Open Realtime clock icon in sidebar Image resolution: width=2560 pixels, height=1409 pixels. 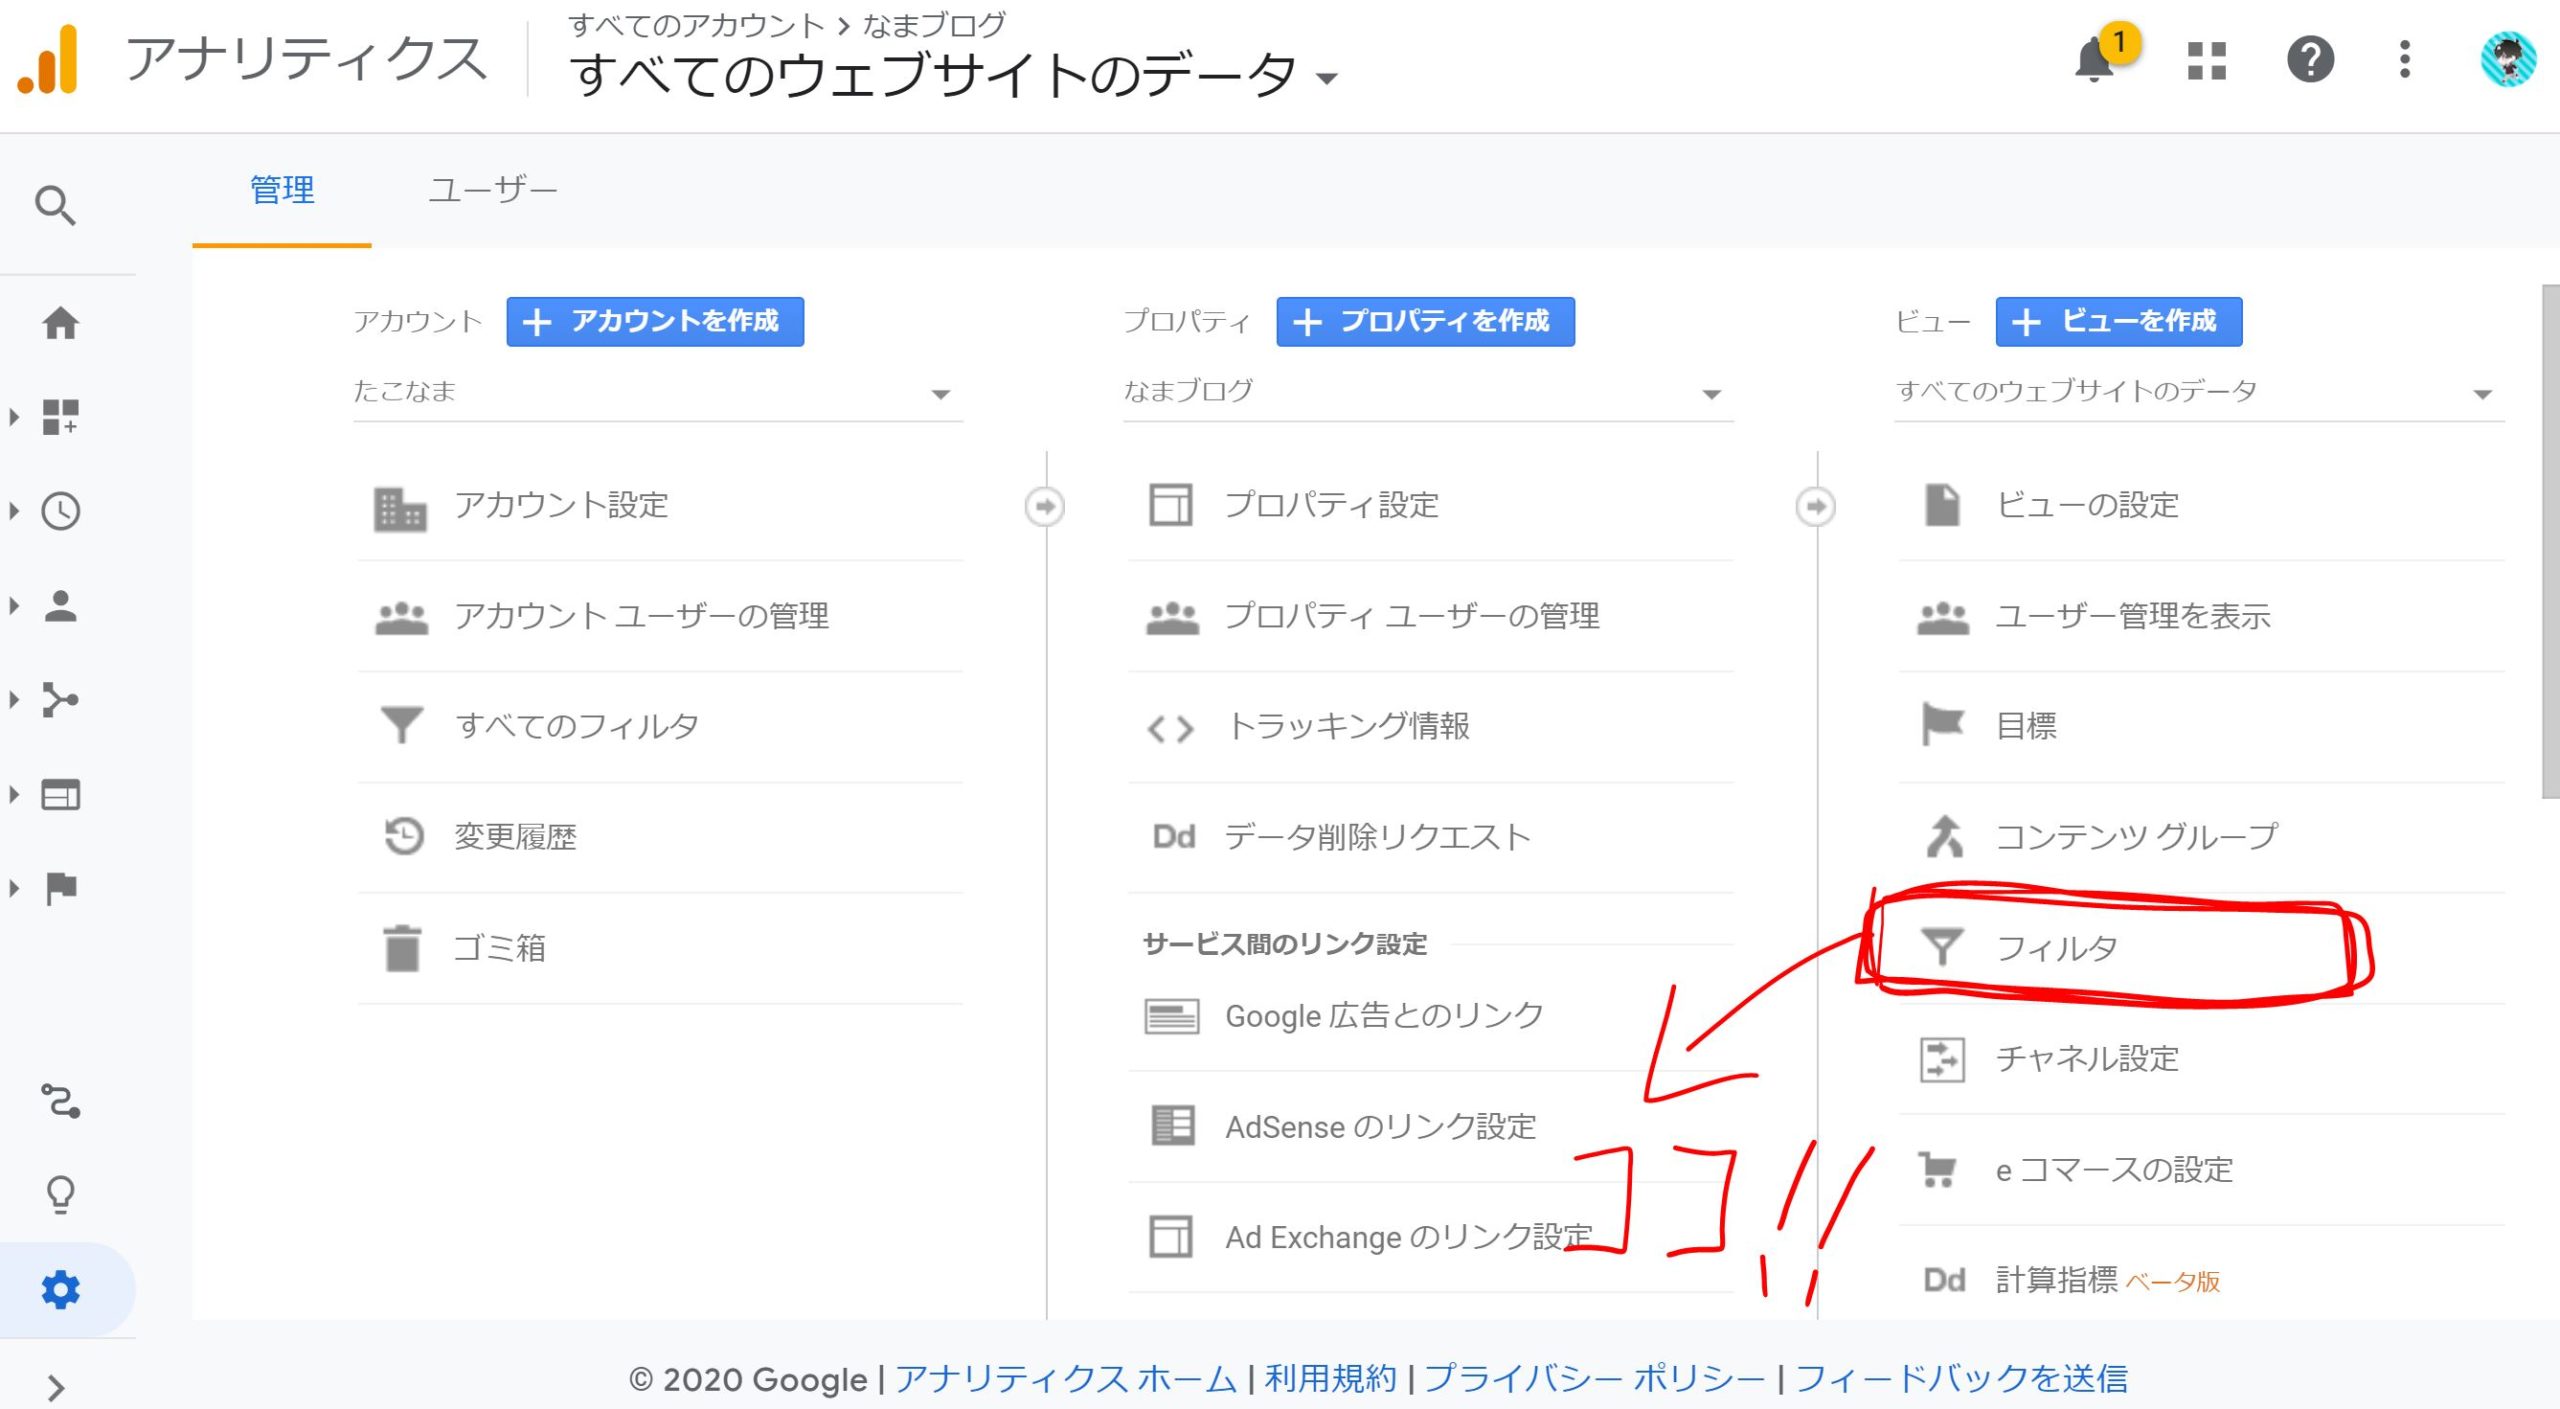coord(60,511)
